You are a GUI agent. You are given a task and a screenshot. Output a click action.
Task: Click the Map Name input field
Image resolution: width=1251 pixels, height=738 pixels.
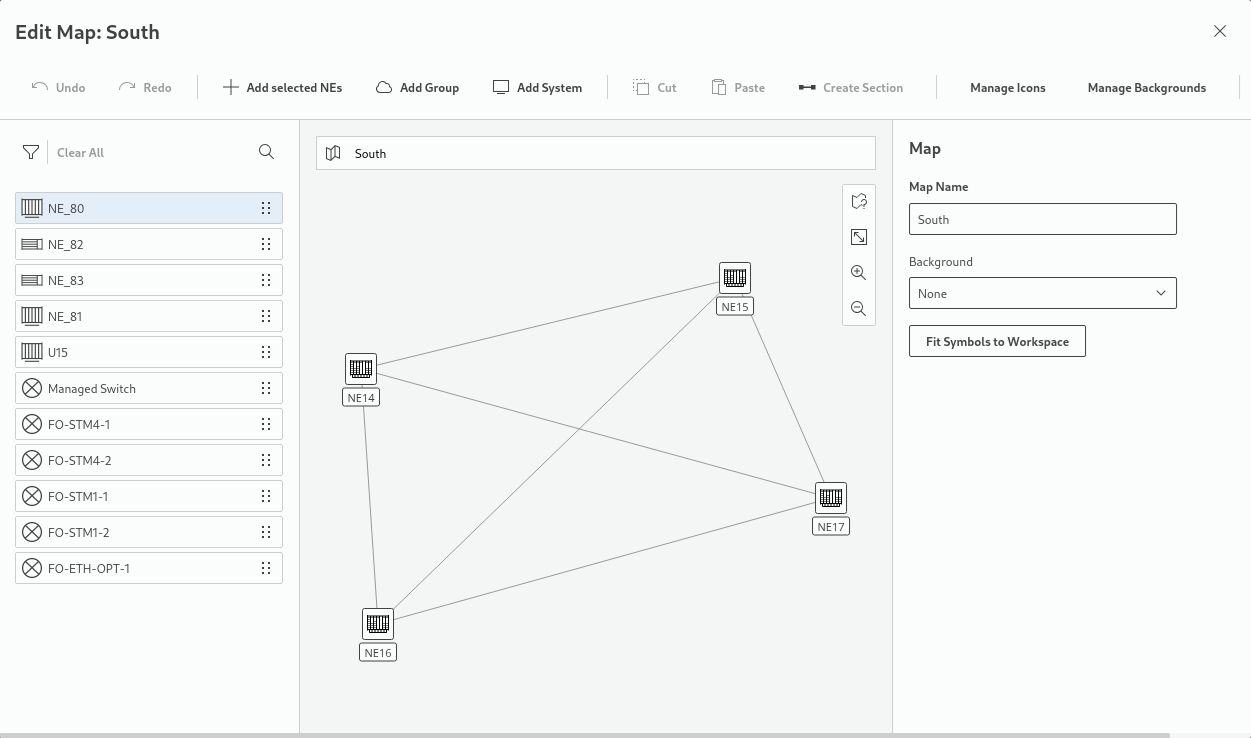[1042, 219]
